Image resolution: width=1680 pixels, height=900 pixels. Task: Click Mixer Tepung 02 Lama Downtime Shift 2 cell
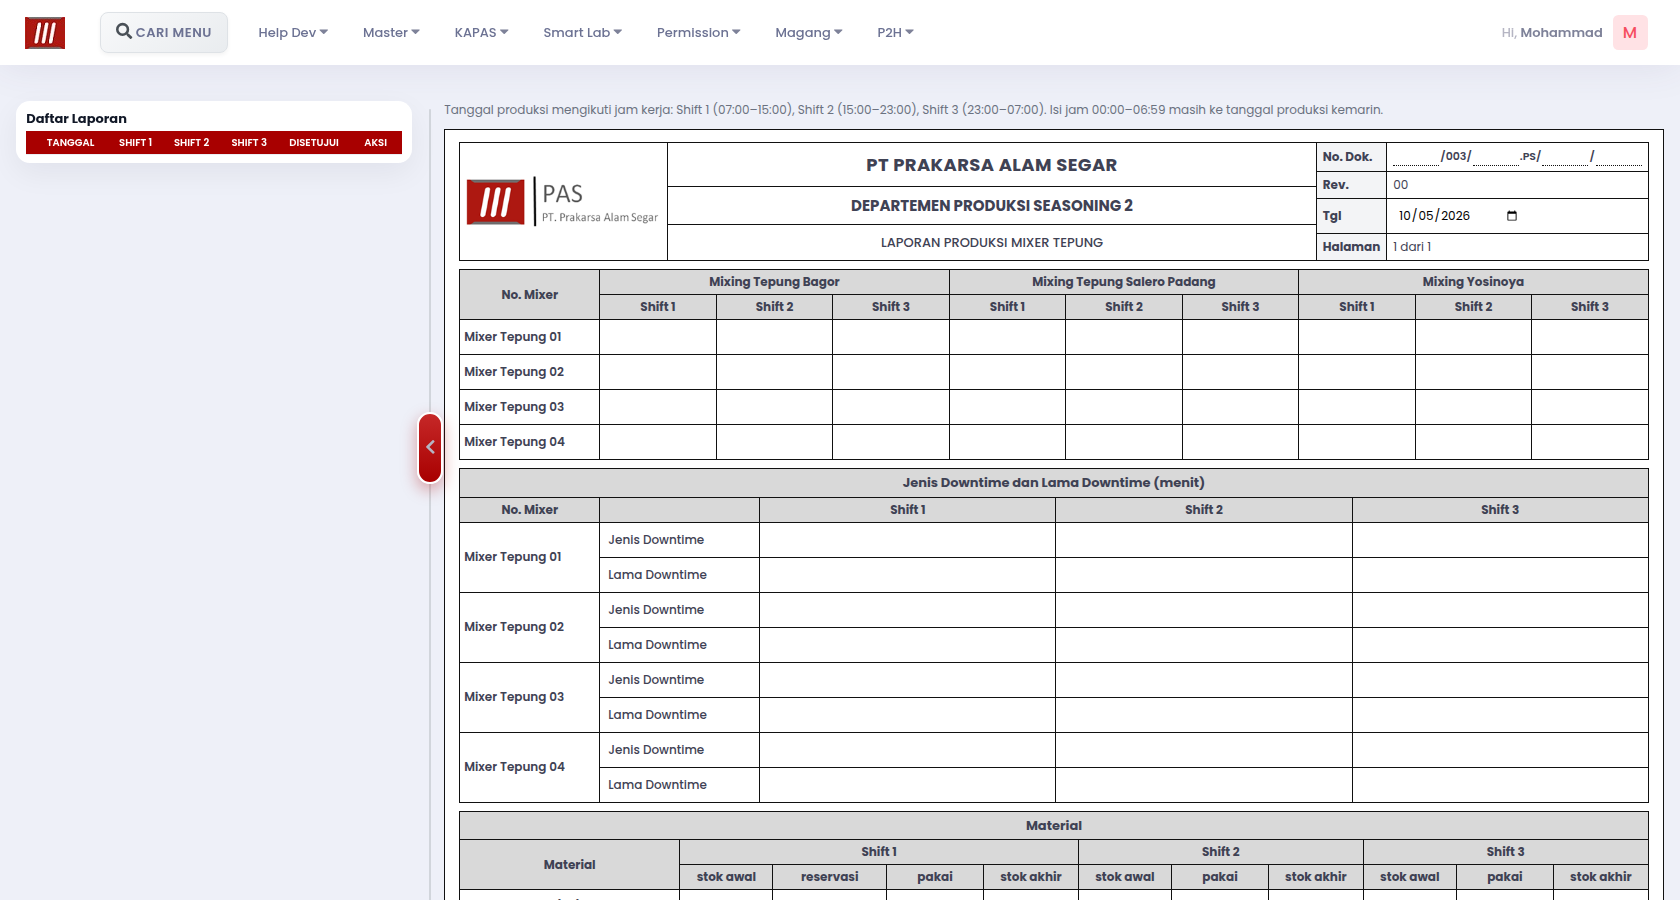(1204, 645)
